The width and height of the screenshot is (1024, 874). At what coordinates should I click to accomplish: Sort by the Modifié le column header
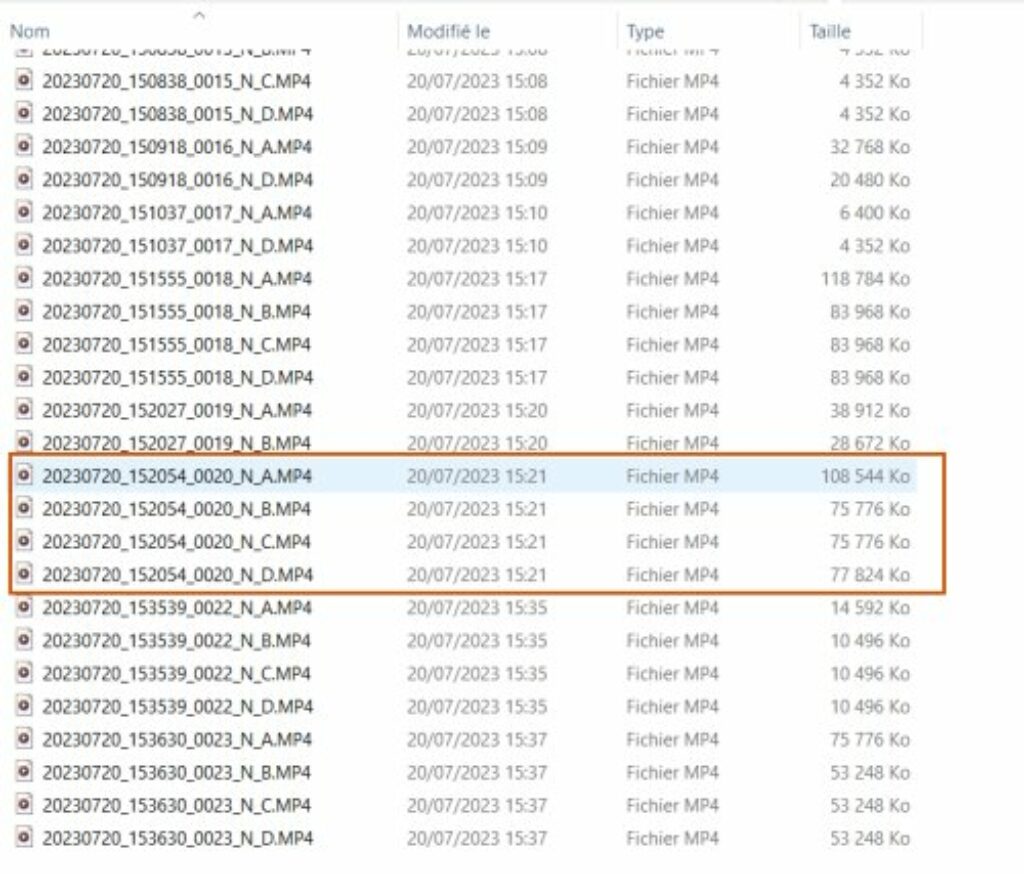click(x=448, y=32)
